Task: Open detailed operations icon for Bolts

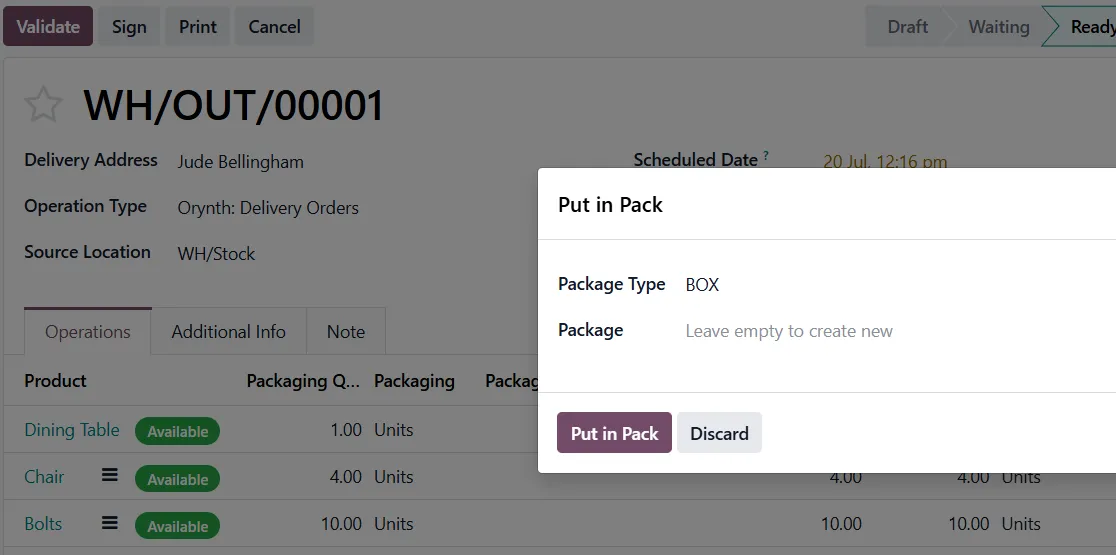Action: pos(110,523)
